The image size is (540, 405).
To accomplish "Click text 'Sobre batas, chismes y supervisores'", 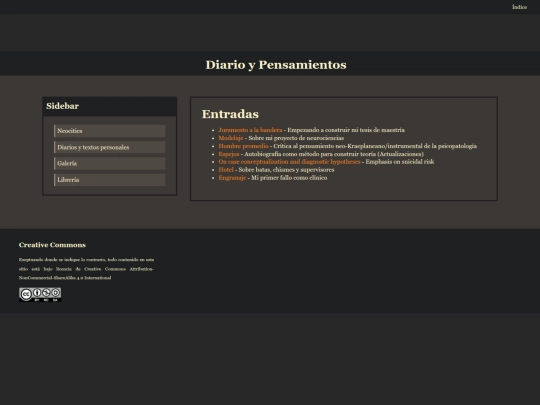I will point(286,169).
